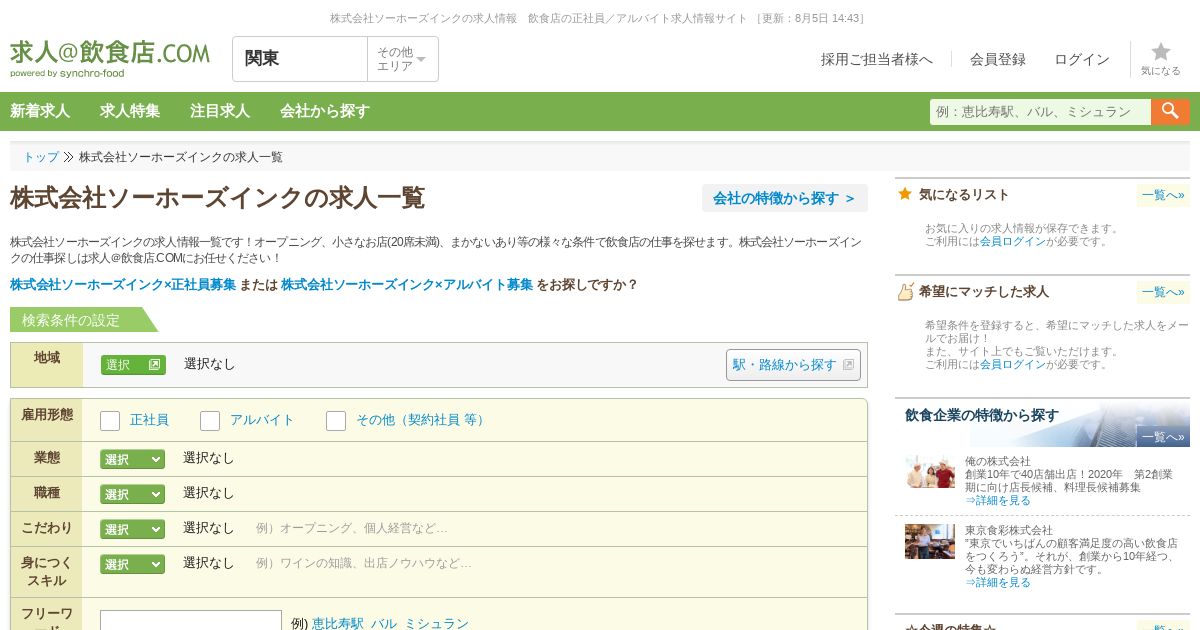Click the 株式会社ソーホーズインクの求人一覧 heading
Image resolution: width=1200 pixels, height=630 pixels.
tap(218, 198)
